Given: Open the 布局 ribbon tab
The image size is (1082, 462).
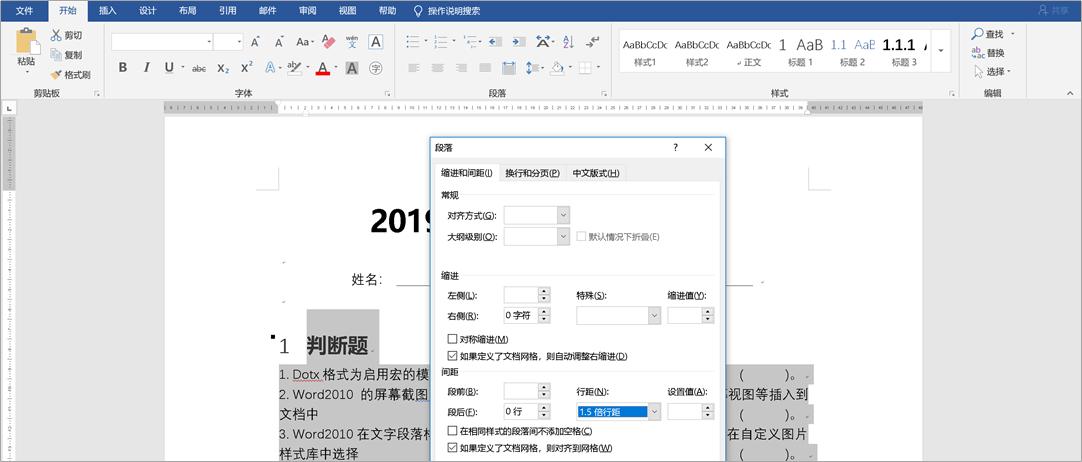Looking at the screenshot, I should [x=187, y=10].
